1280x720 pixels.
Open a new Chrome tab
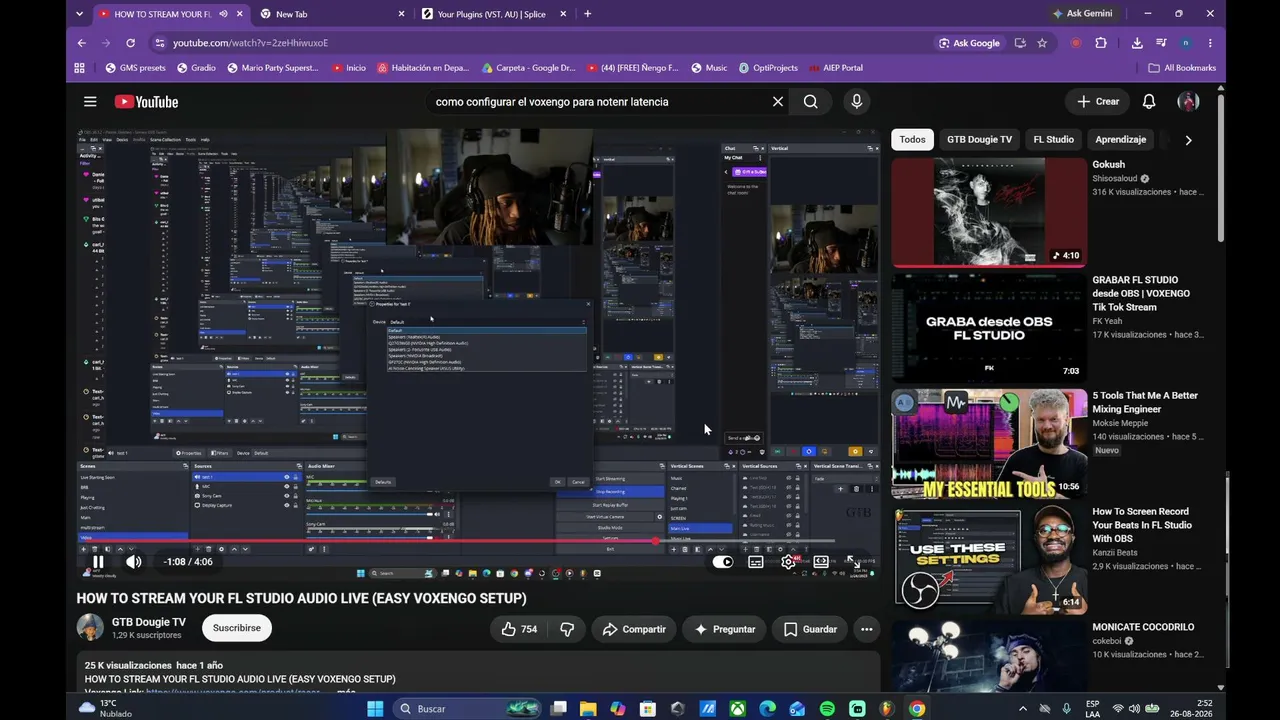(x=587, y=14)
